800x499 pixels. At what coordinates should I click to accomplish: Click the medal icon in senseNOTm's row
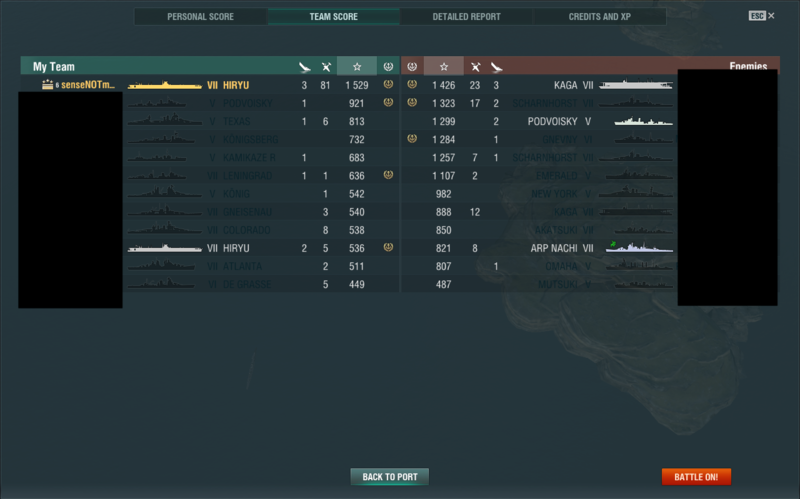[388, 84]
